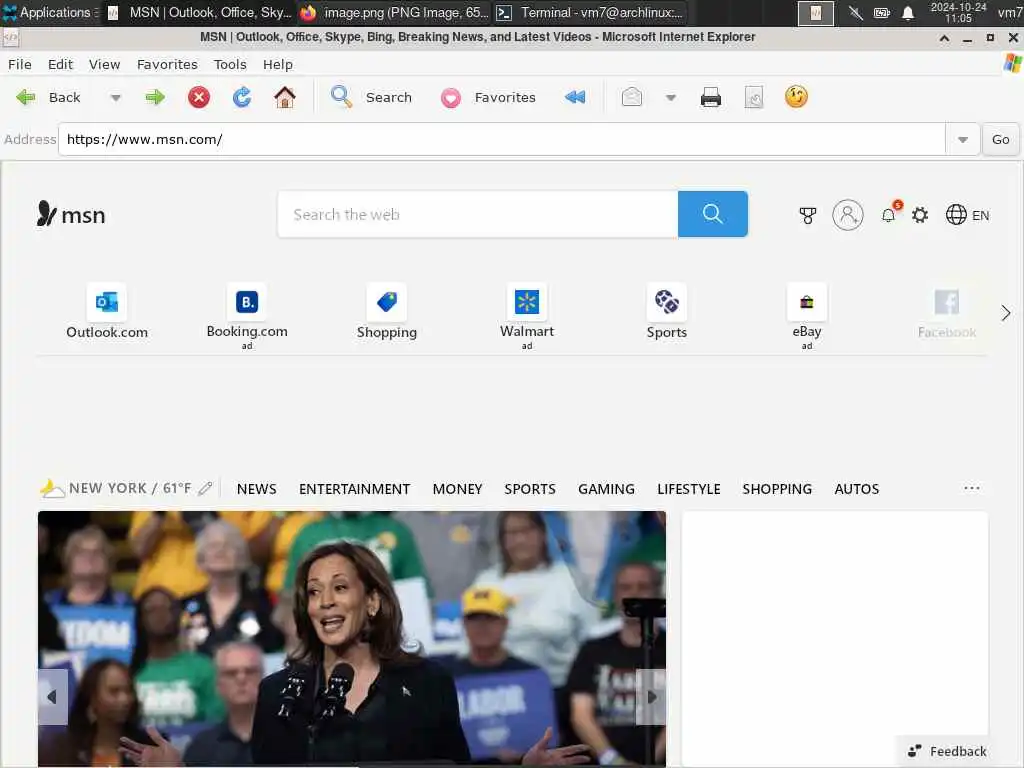Switch to the NEWS tab
Screen dimensions: 1024x768
(x=257, y=489)
